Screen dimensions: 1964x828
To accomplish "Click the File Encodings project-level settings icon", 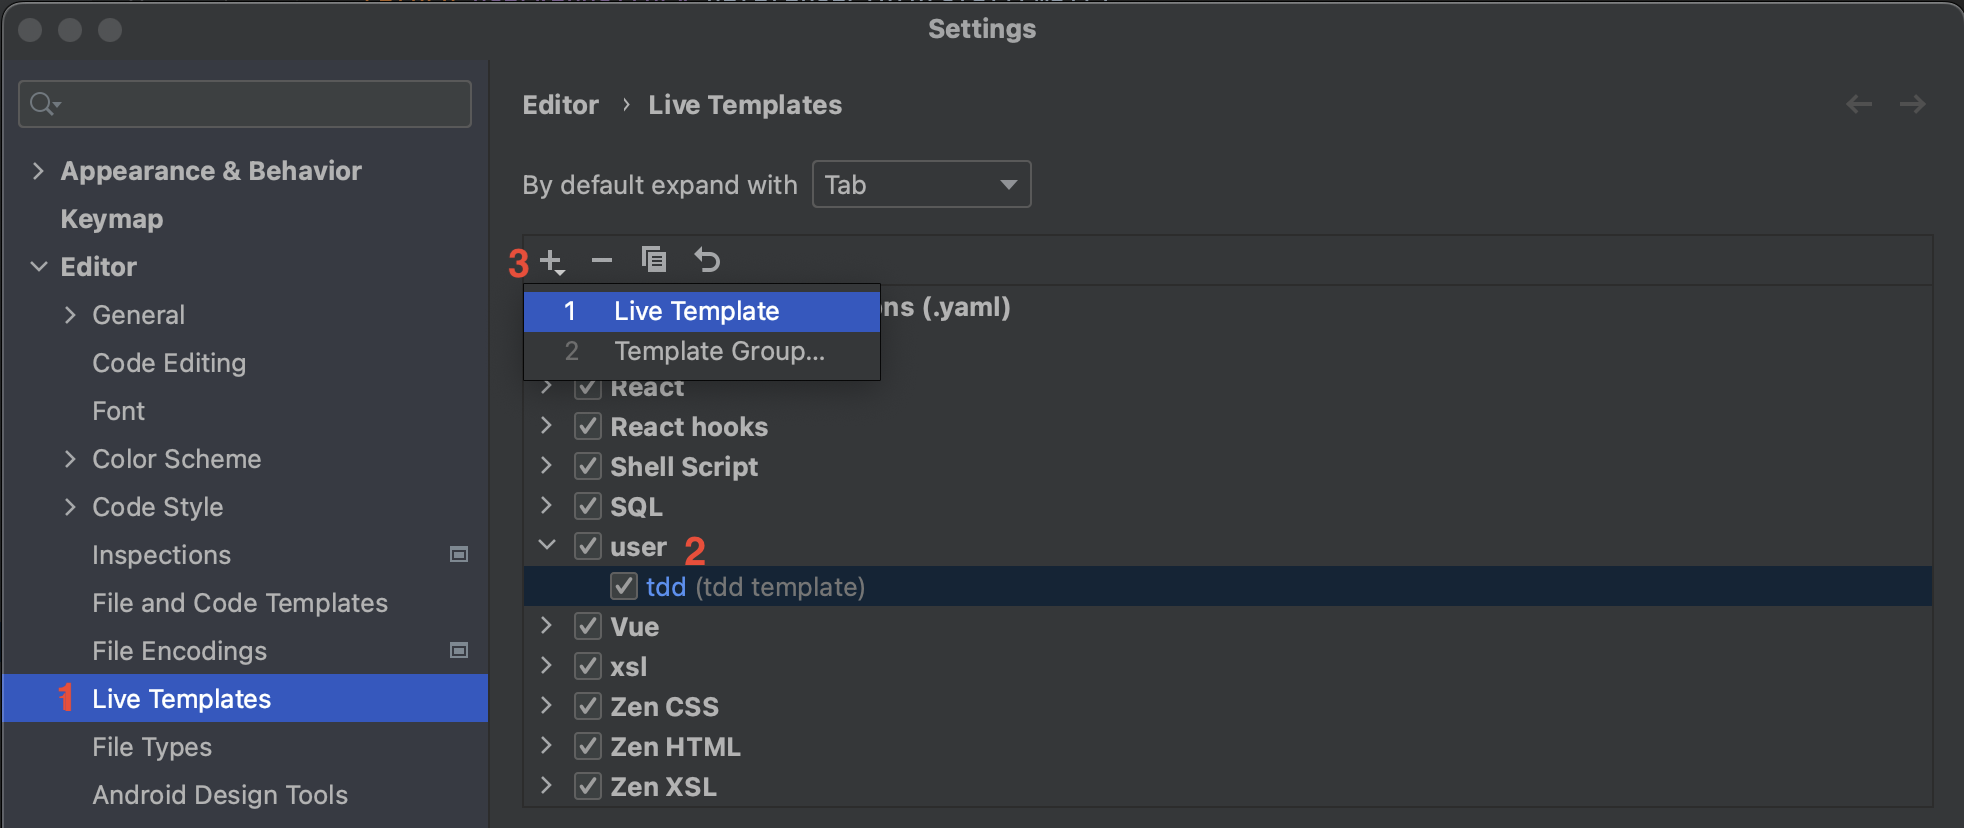I will 459,651.
